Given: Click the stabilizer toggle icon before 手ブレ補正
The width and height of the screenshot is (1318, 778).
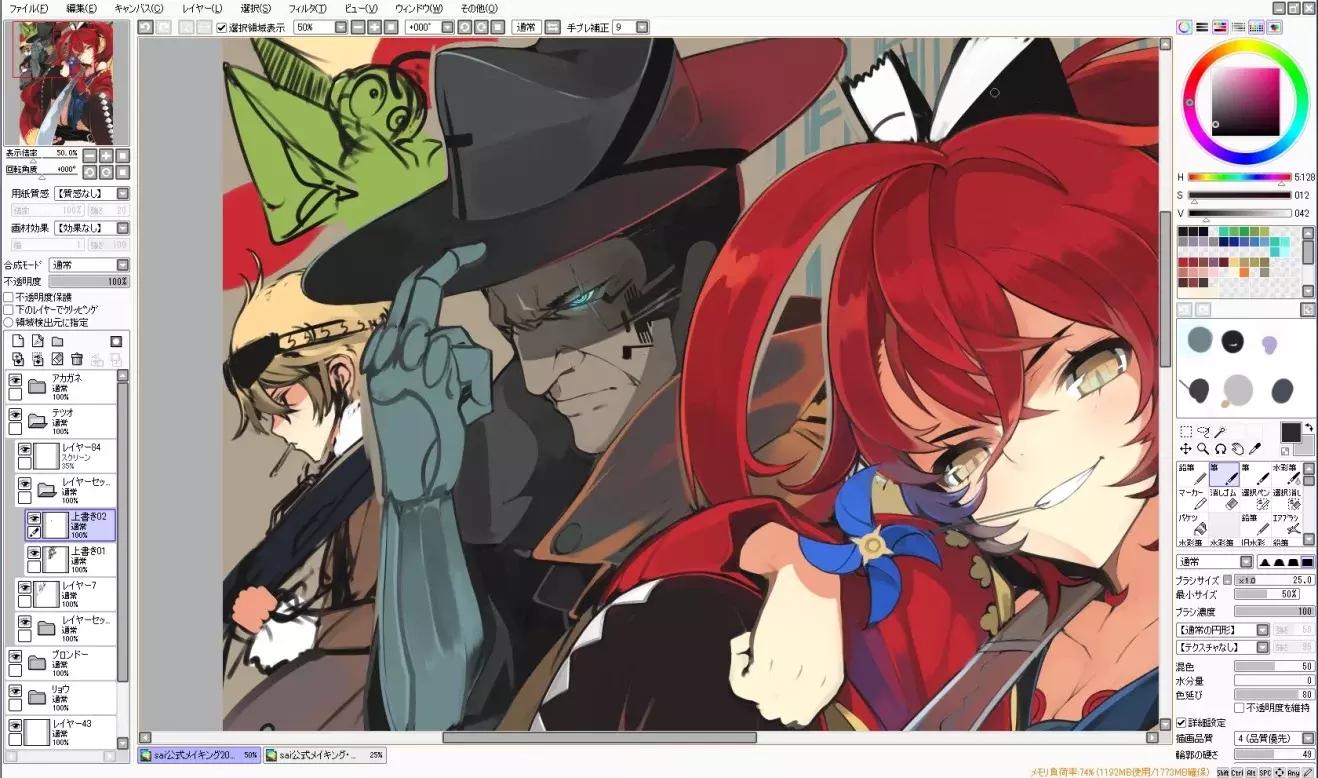Looking at the screenshot, I should coord(553,27).
